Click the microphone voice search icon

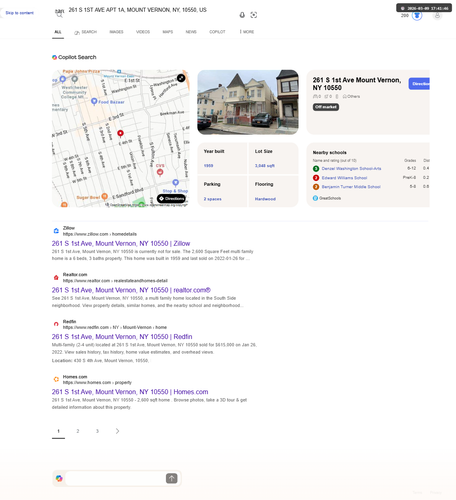[x=242, y=15]
